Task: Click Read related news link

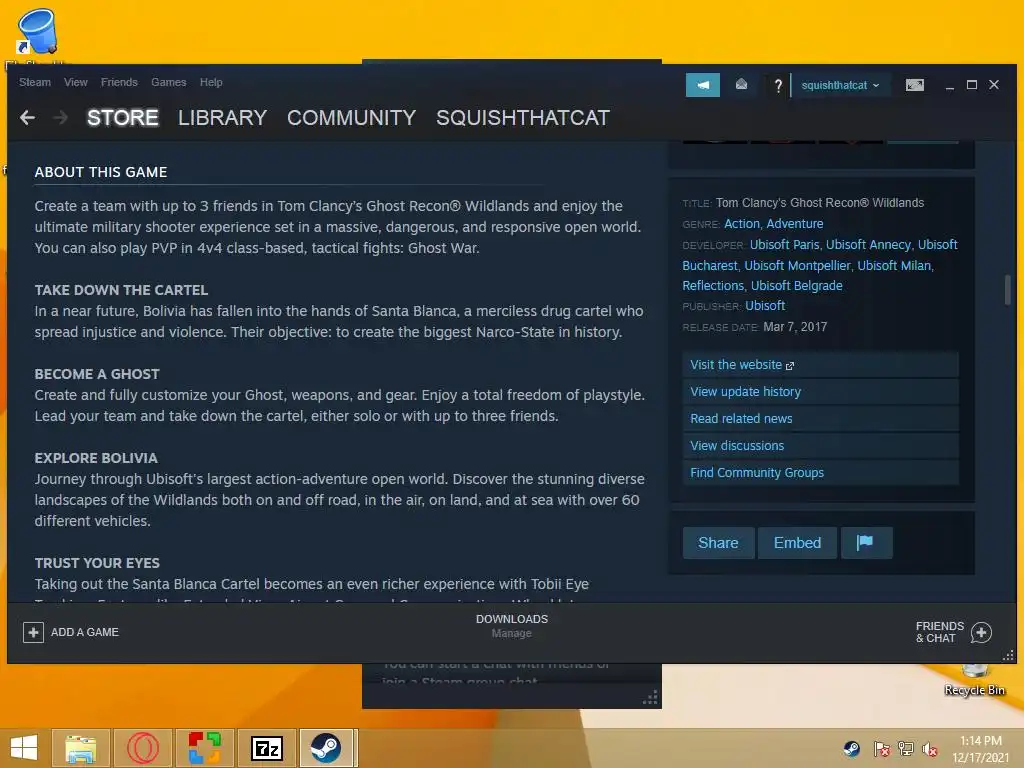Action: pos(820,419)
